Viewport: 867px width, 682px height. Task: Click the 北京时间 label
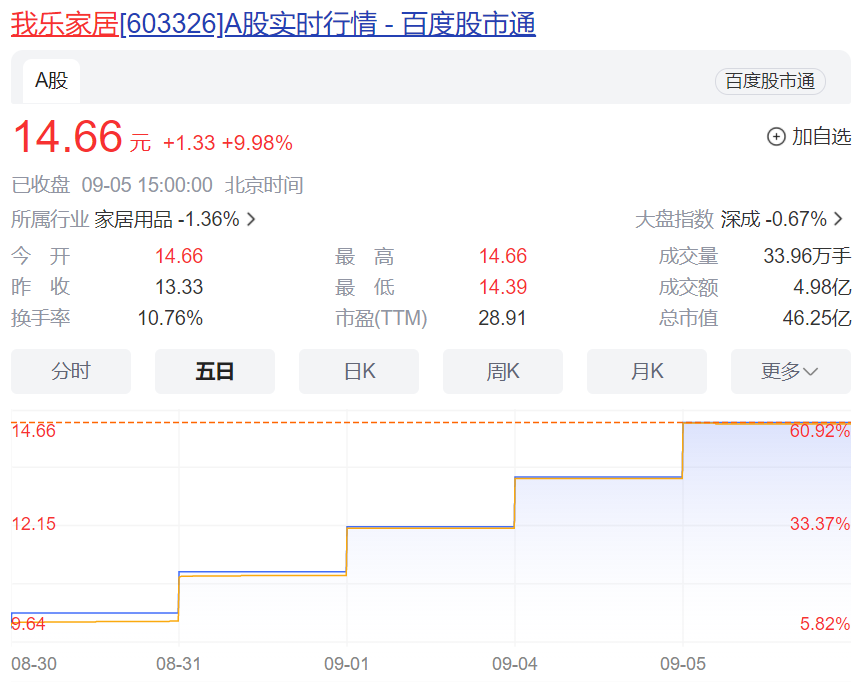tap(264, 185)
